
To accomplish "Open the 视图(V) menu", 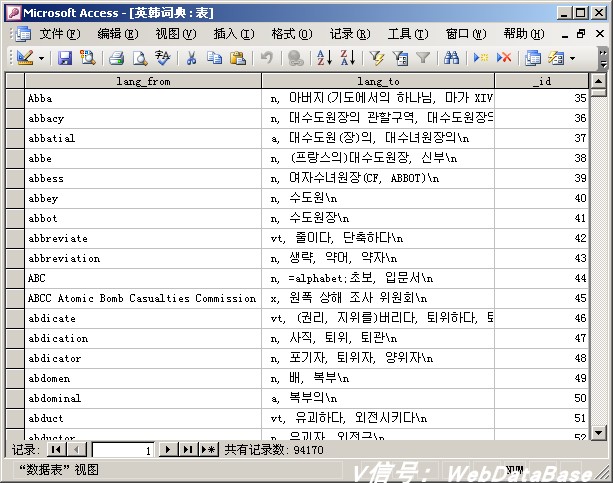I will click(176, 34).
